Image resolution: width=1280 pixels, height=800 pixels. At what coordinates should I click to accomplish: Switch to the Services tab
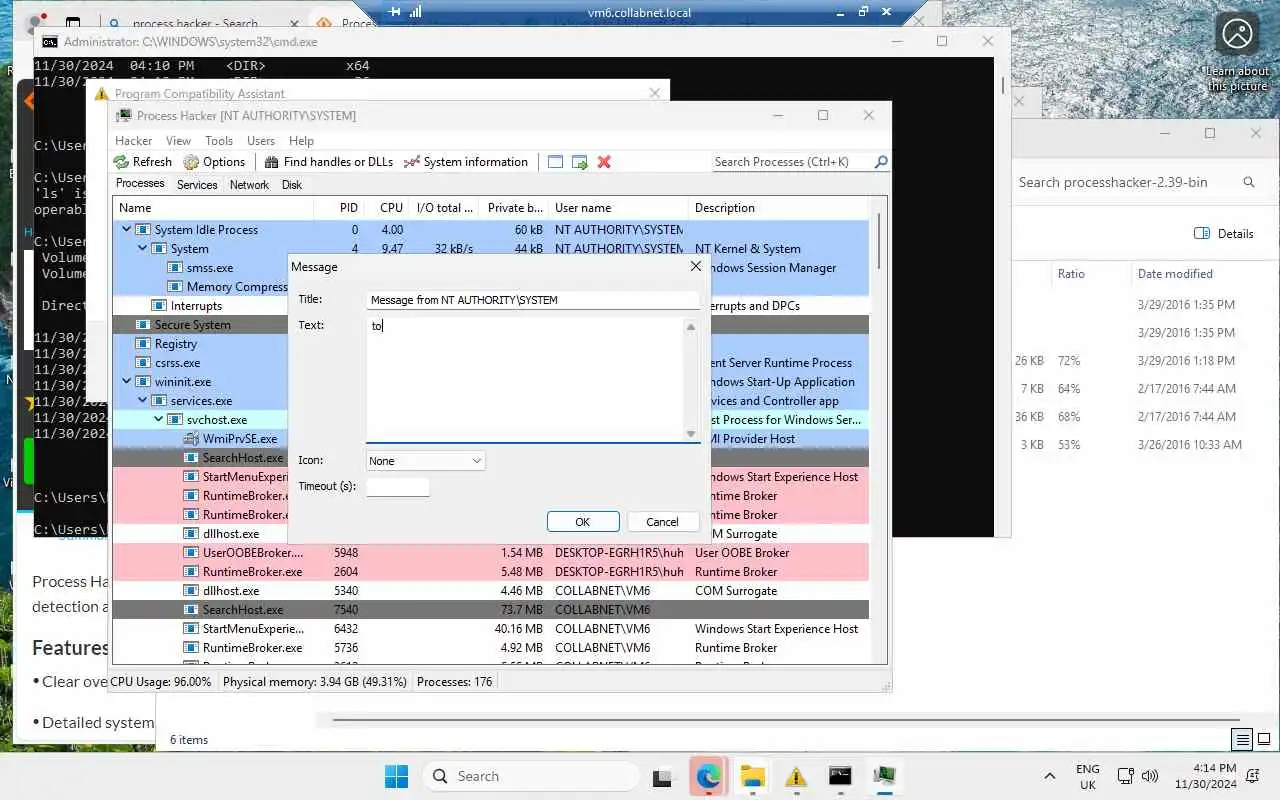(x=197, y=185)
